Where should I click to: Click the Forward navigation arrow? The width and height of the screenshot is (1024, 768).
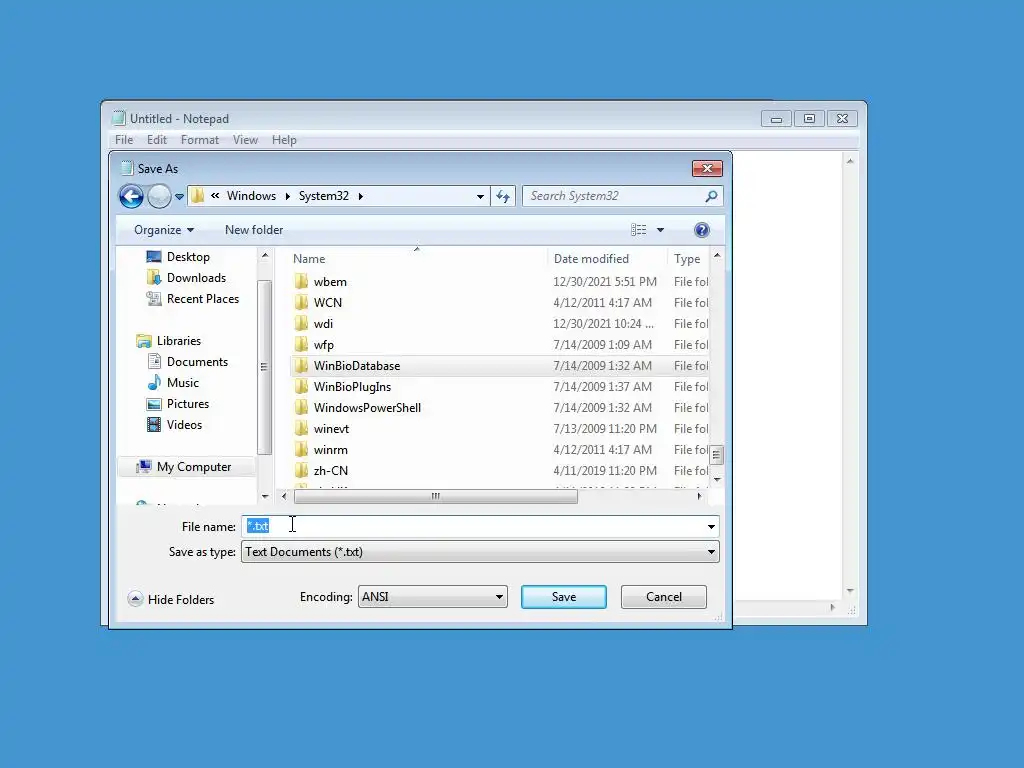click(x=159, y=196)
